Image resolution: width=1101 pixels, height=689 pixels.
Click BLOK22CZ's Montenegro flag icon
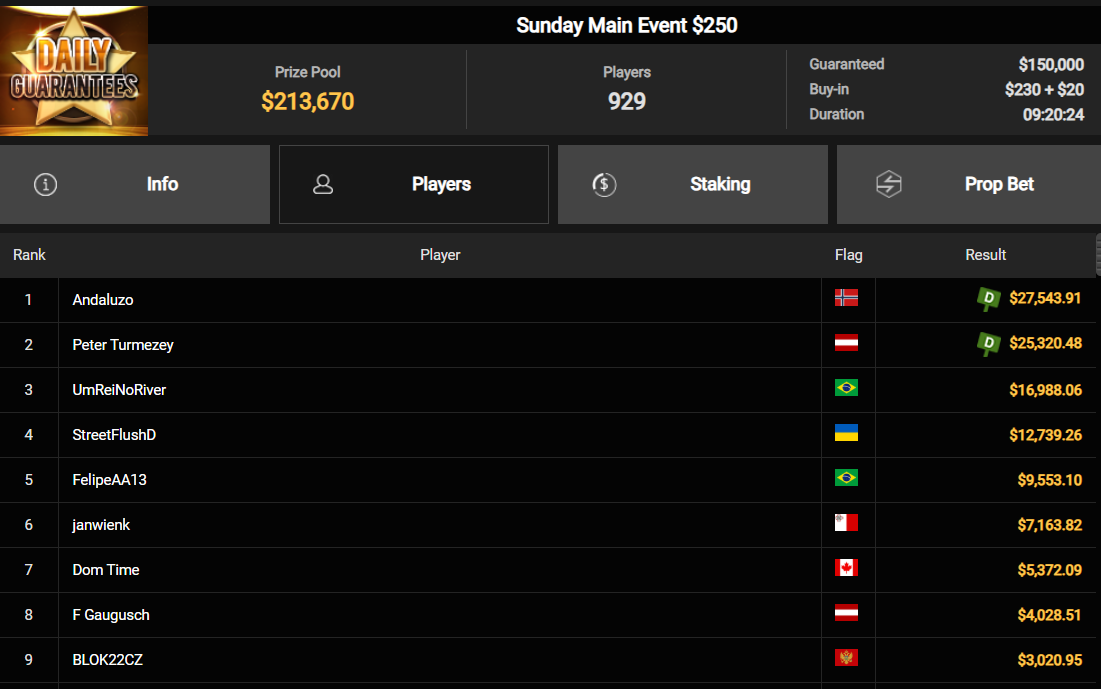click(846, 658)
